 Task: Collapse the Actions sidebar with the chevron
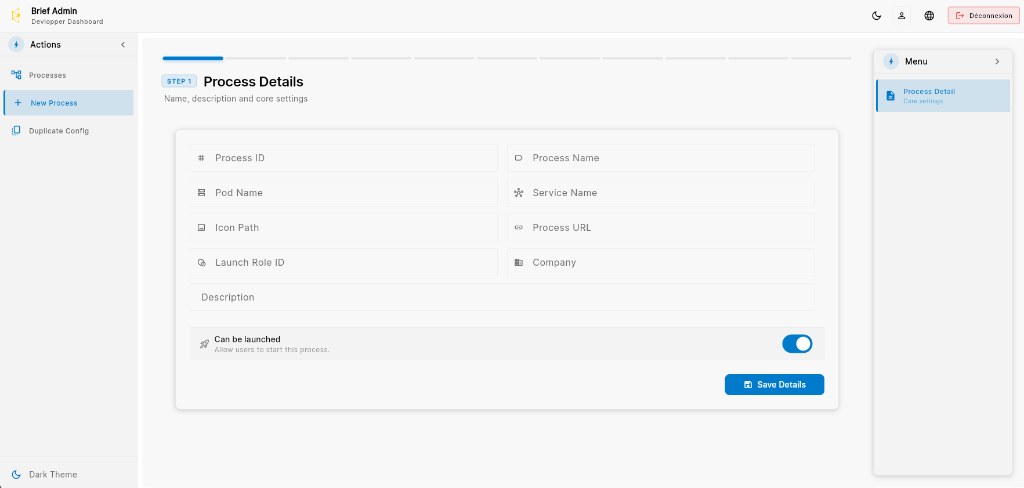tap(123, 44)
